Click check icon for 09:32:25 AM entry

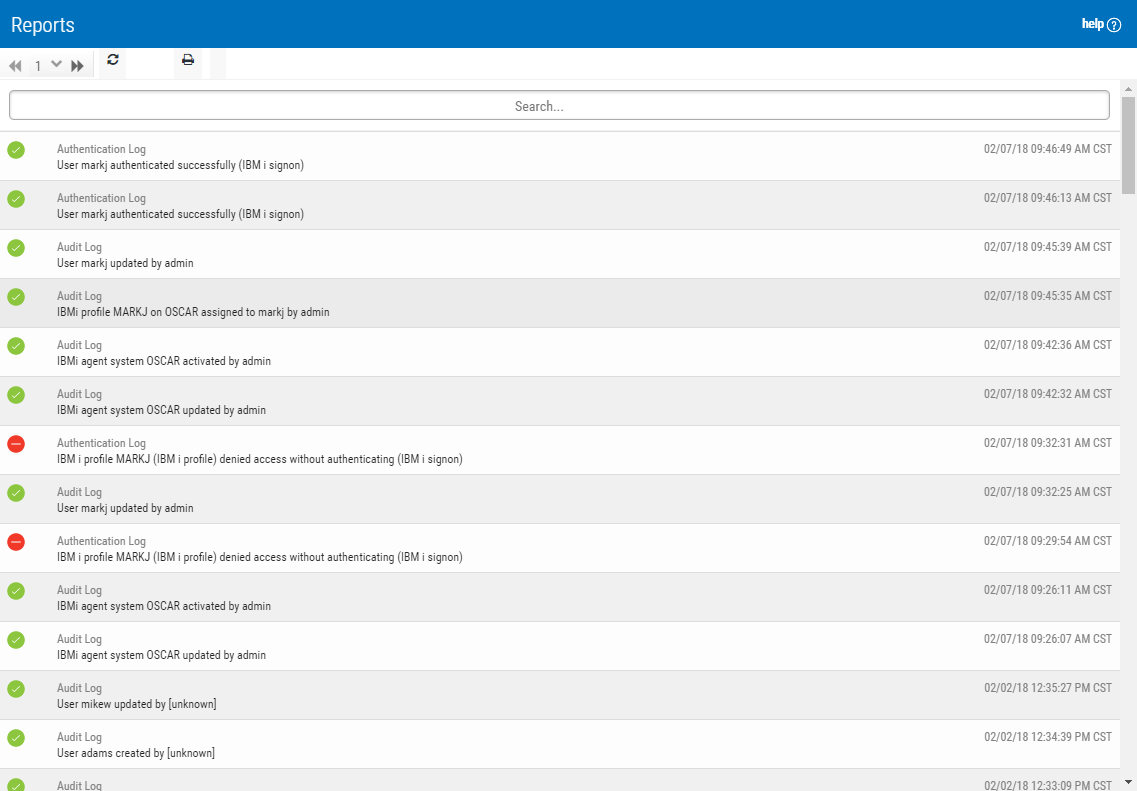coord(16,493)
